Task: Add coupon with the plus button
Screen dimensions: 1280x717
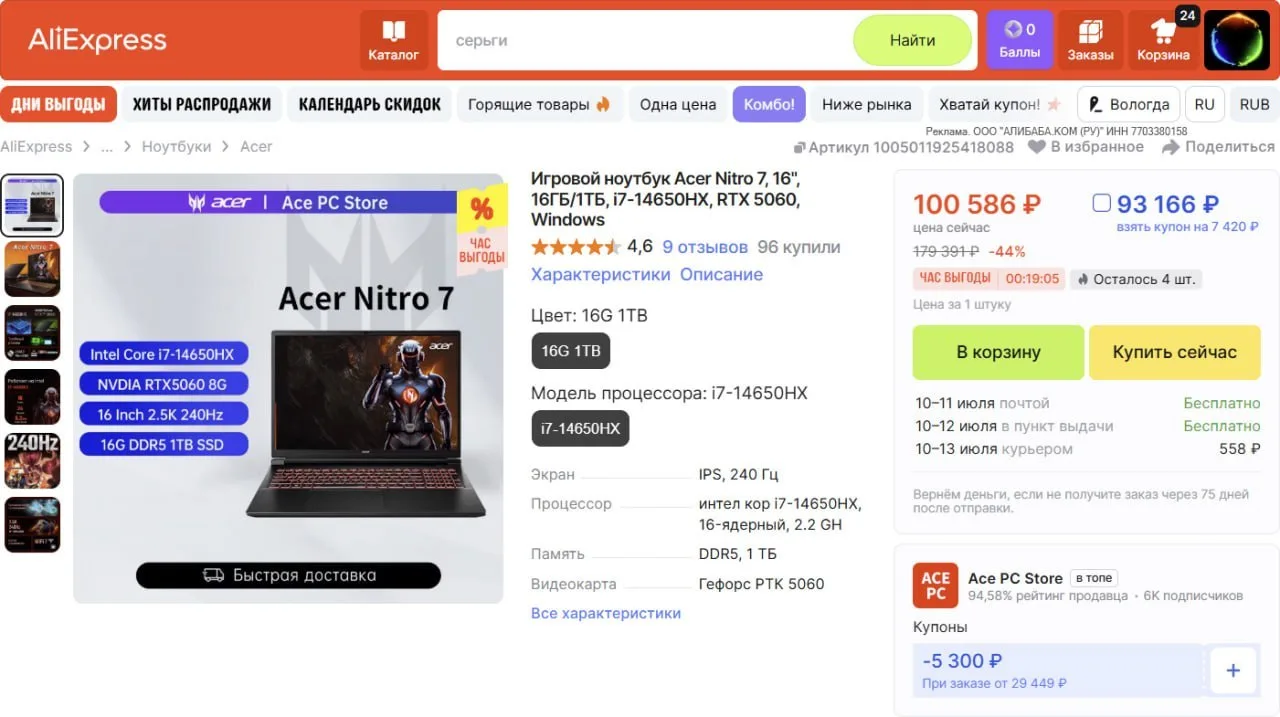Action: 1233,670
